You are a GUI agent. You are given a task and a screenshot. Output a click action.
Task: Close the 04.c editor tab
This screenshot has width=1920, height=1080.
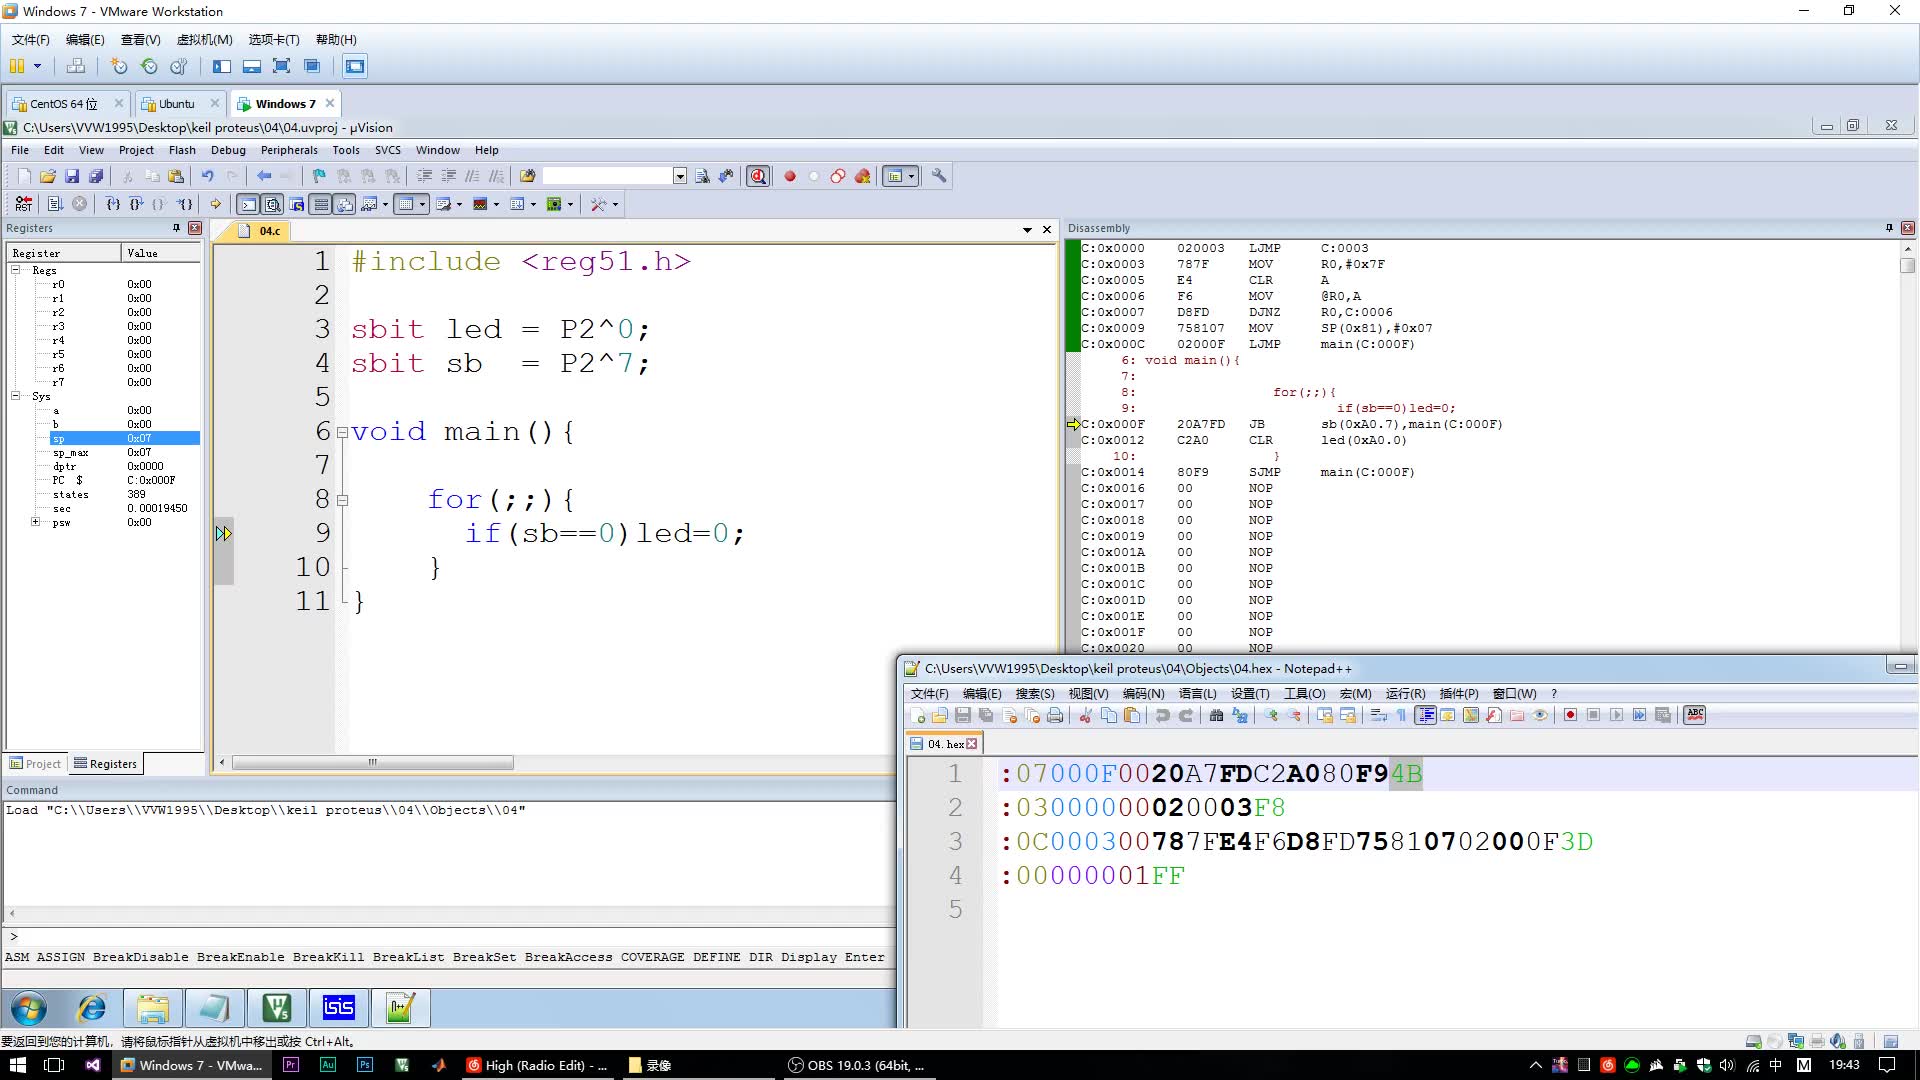pyautogui.click(x=1047, y=230)
